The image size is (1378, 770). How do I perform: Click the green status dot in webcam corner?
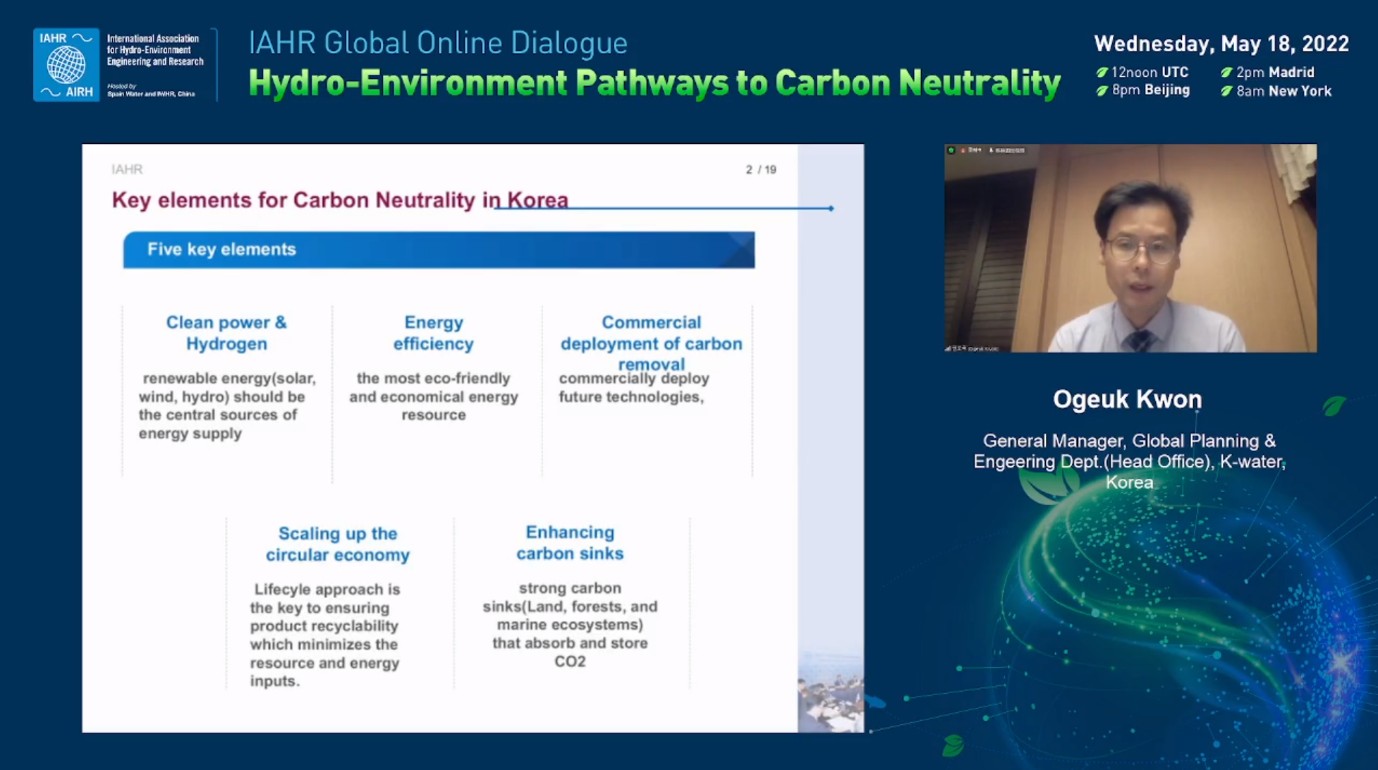(952, 150)
